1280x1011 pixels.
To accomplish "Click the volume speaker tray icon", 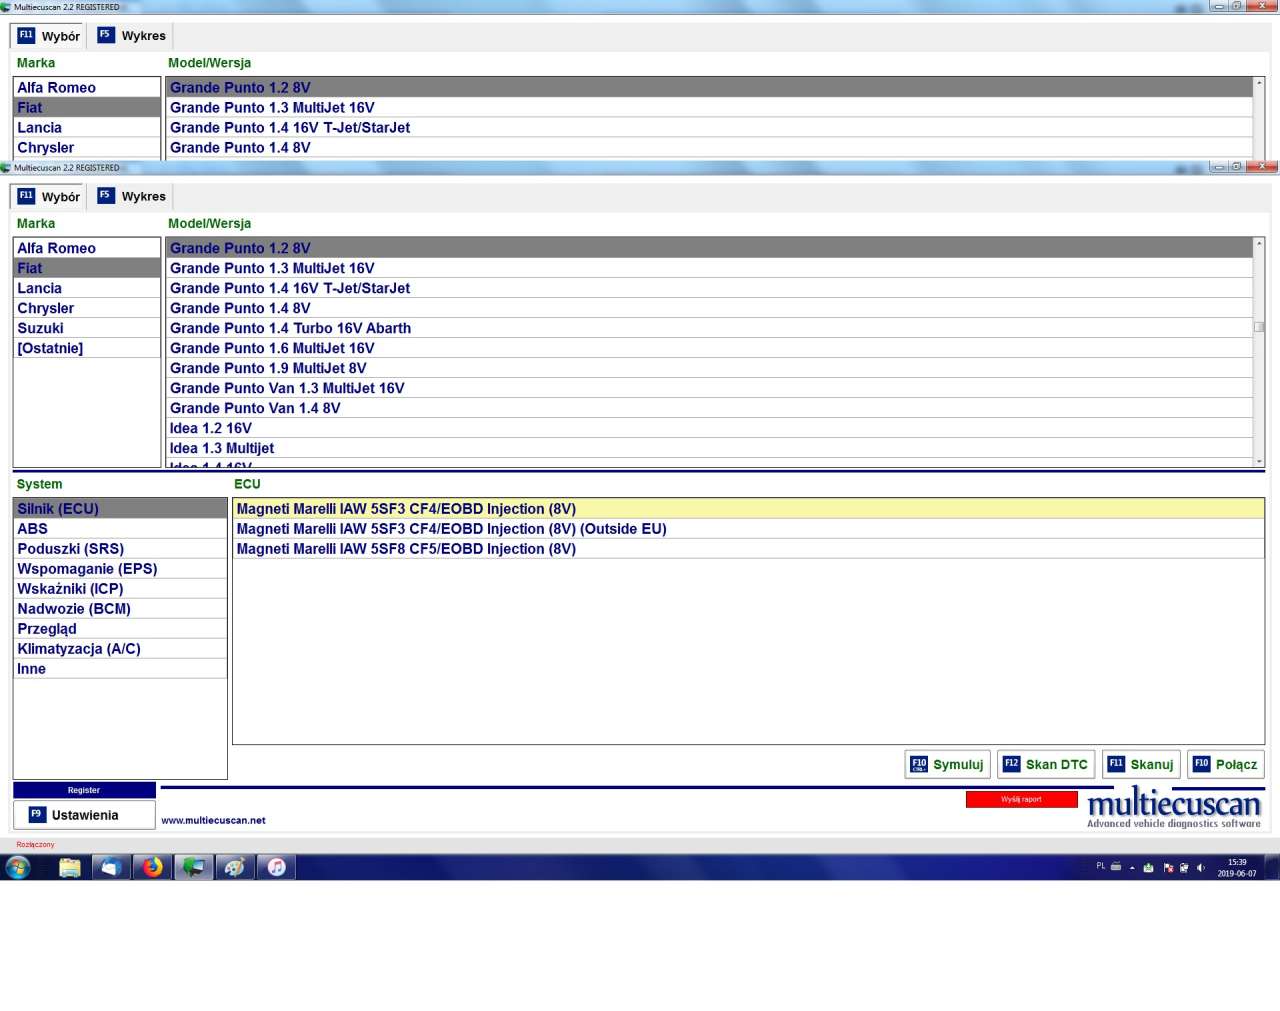I will (x=1201, y=867).
